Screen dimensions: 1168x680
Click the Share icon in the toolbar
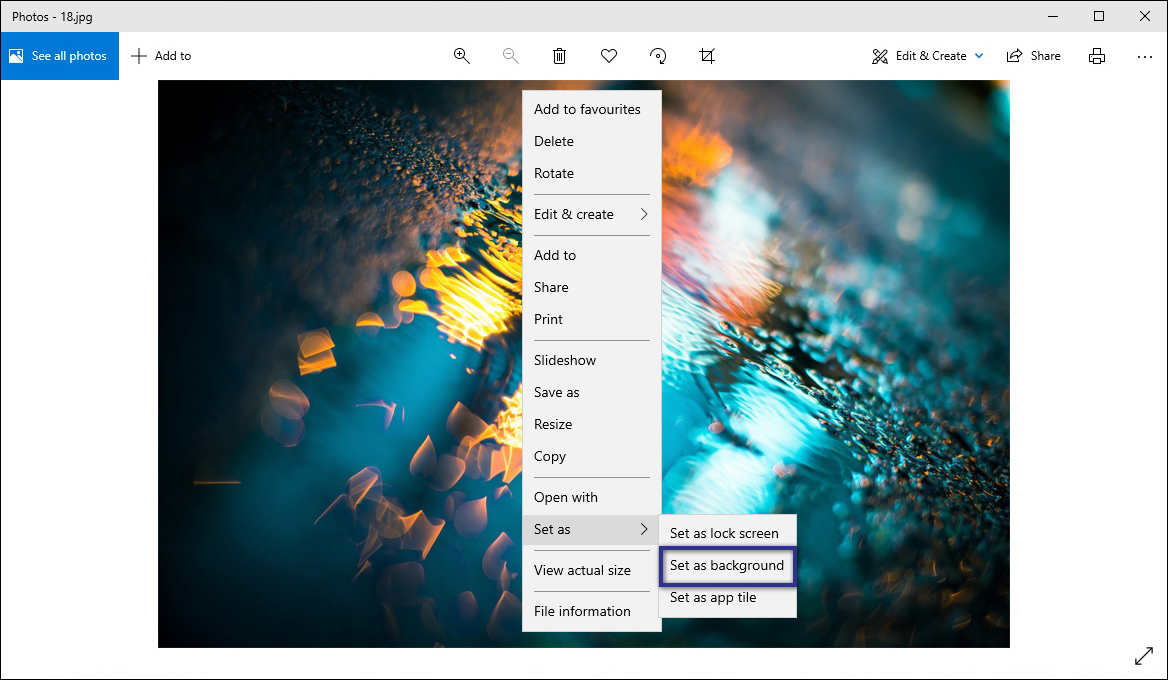(1033, 56)
